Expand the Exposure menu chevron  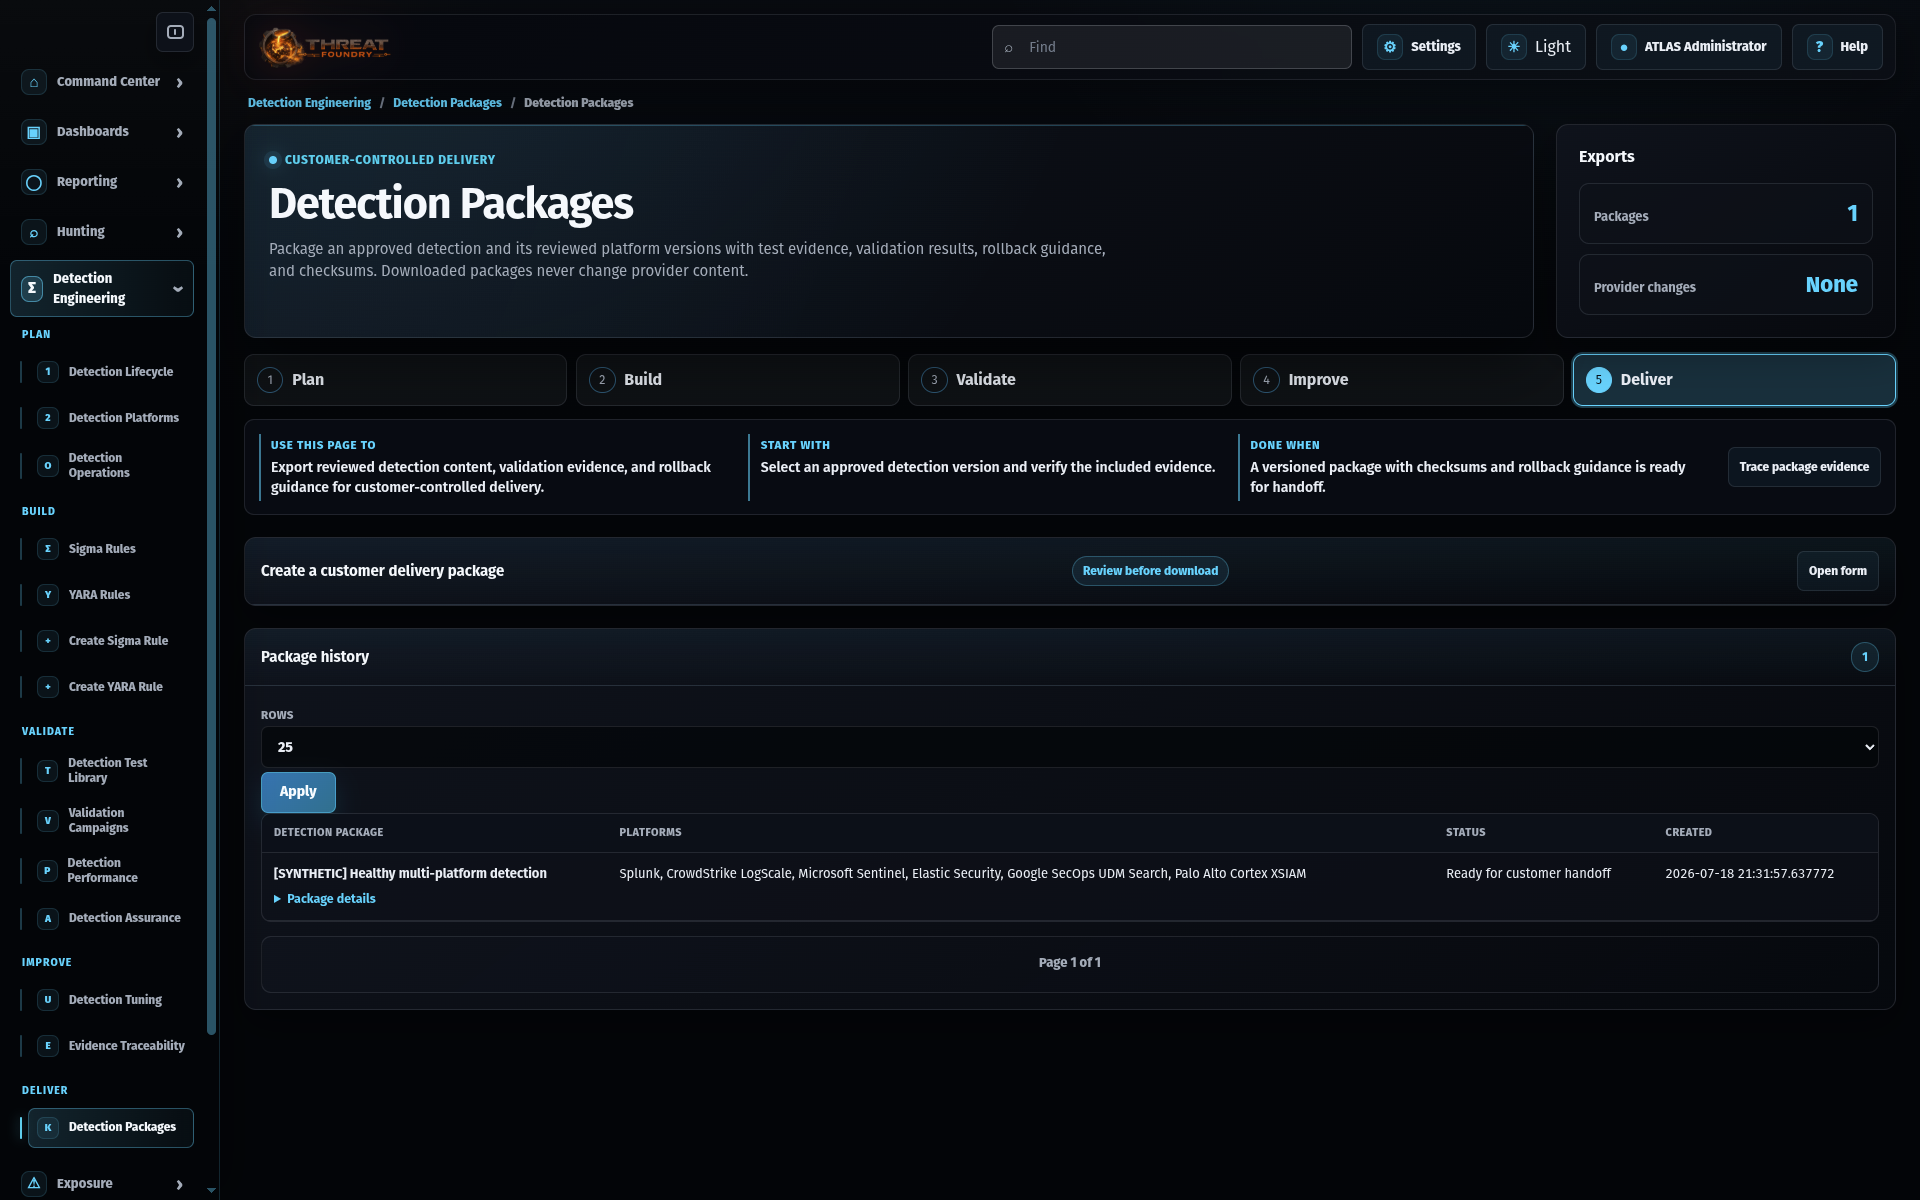tap(180, 1185)
